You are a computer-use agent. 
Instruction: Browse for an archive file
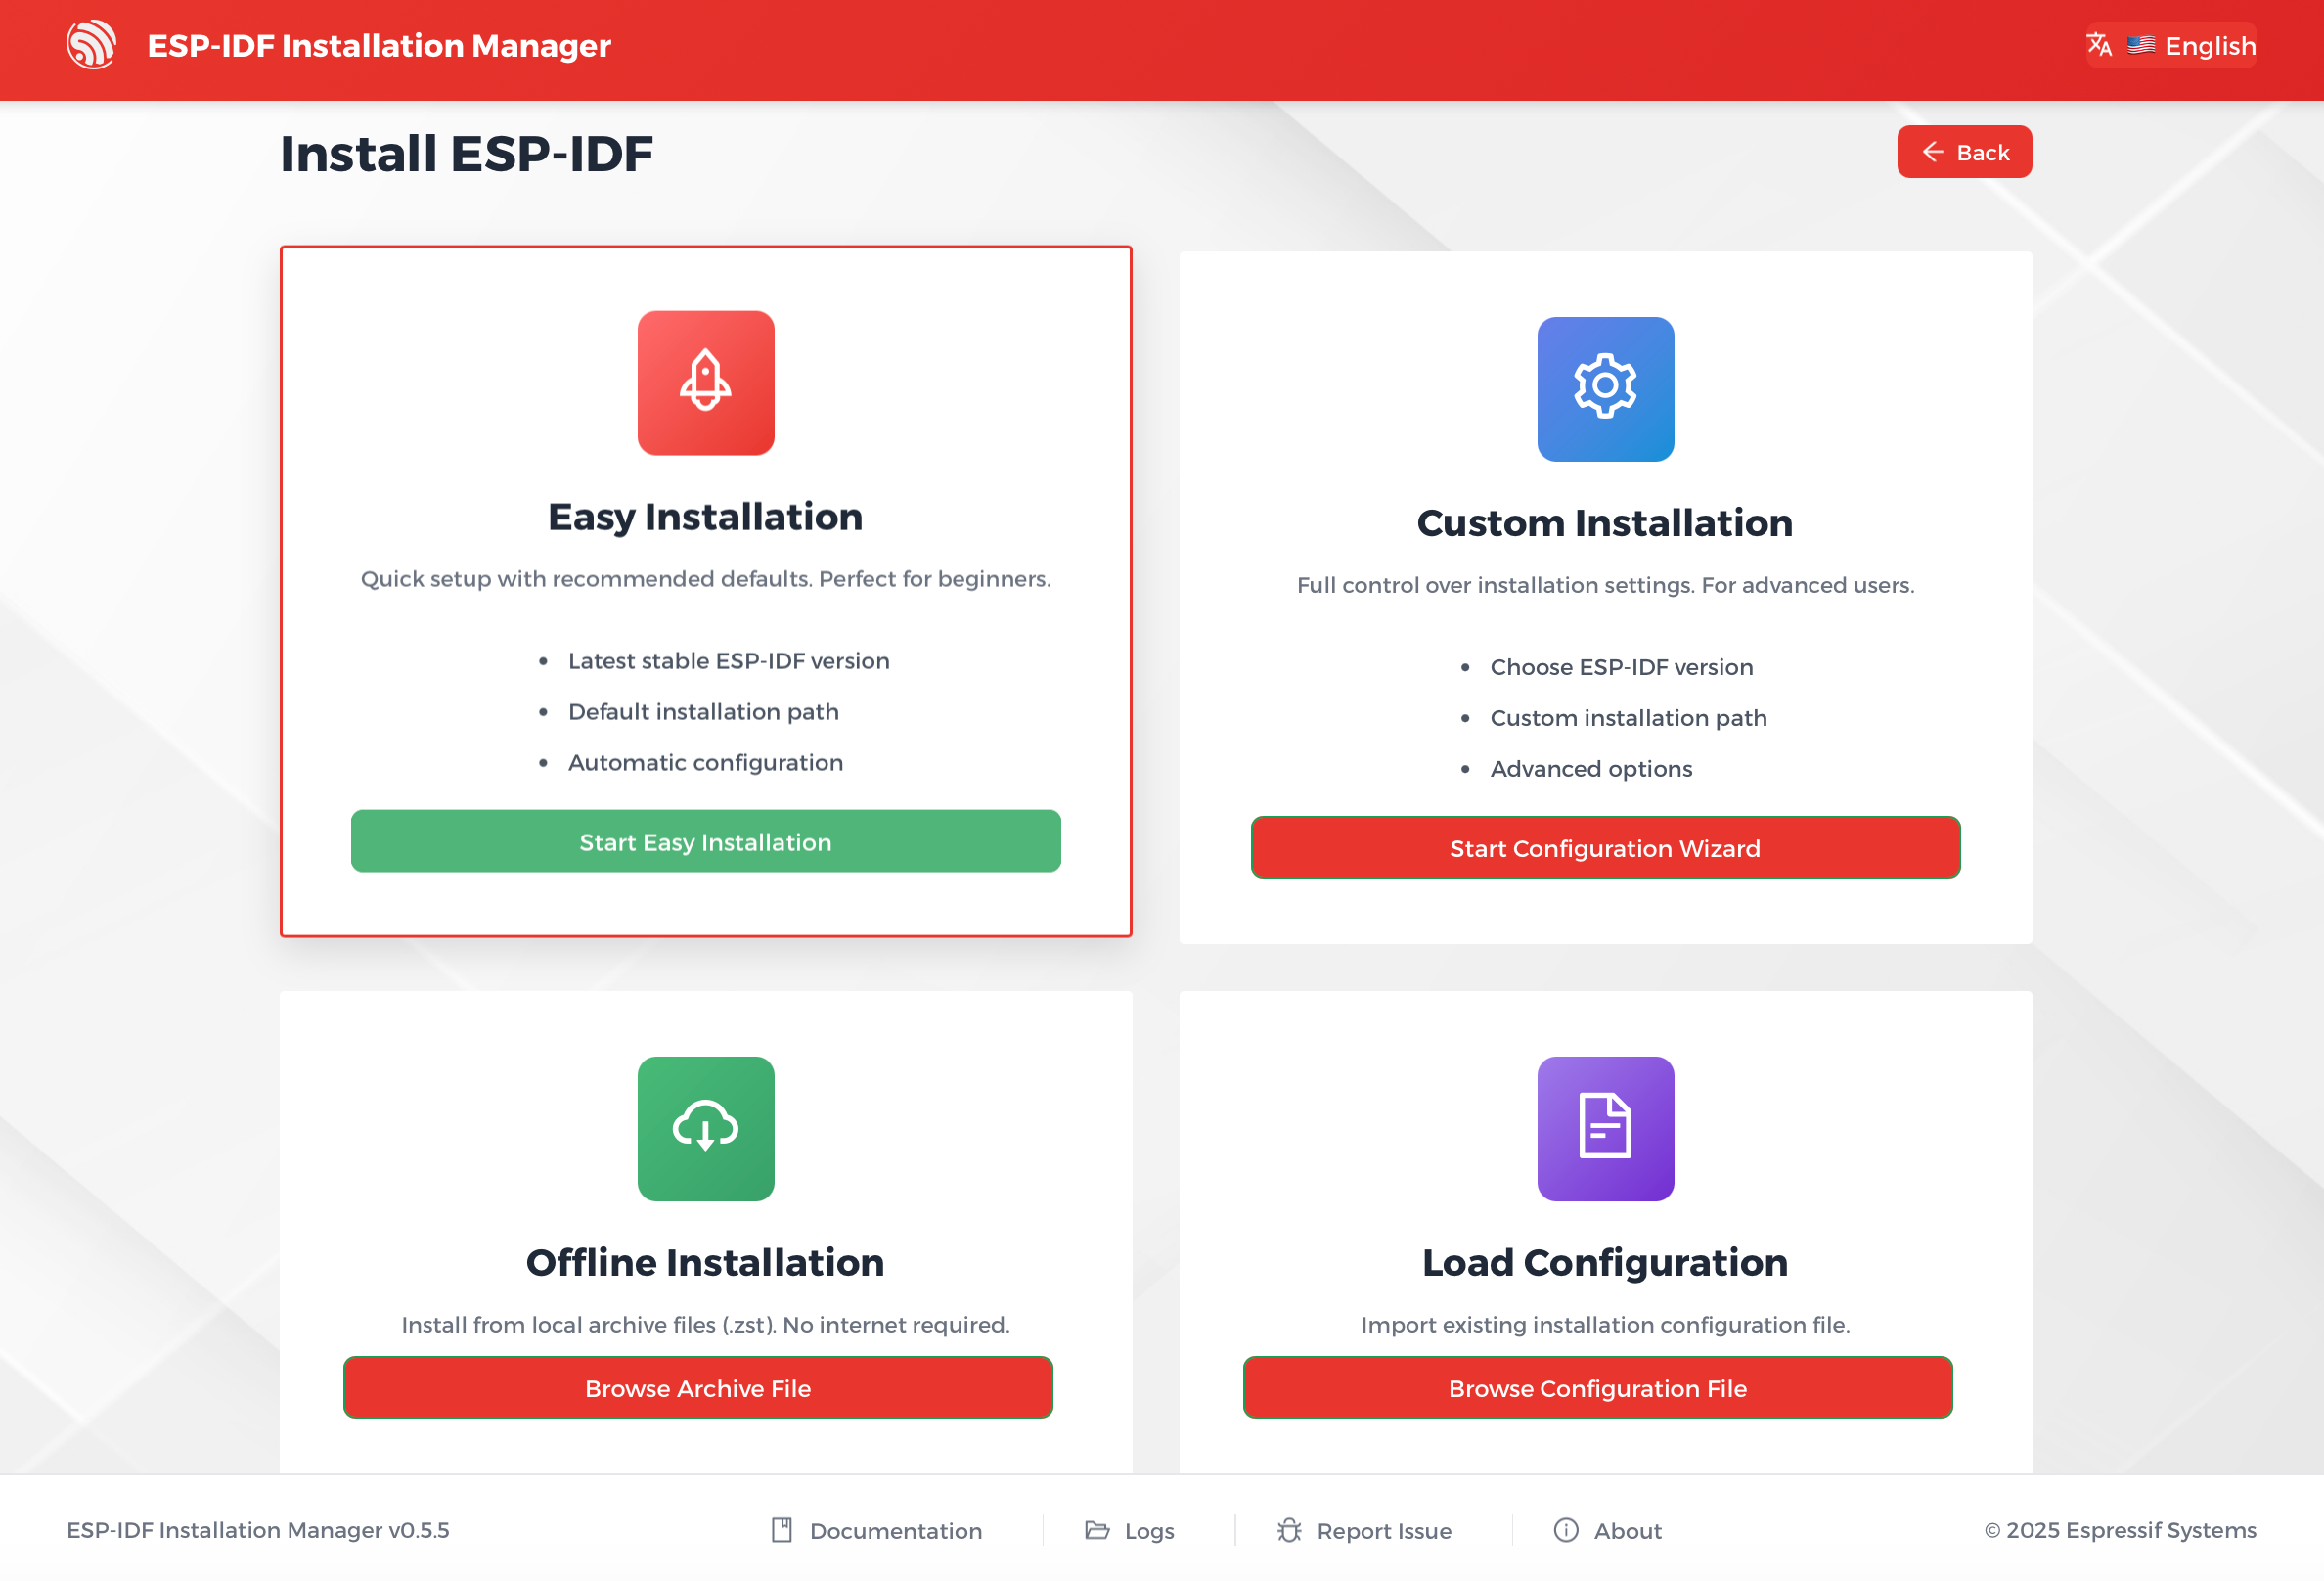point(697,1388)
